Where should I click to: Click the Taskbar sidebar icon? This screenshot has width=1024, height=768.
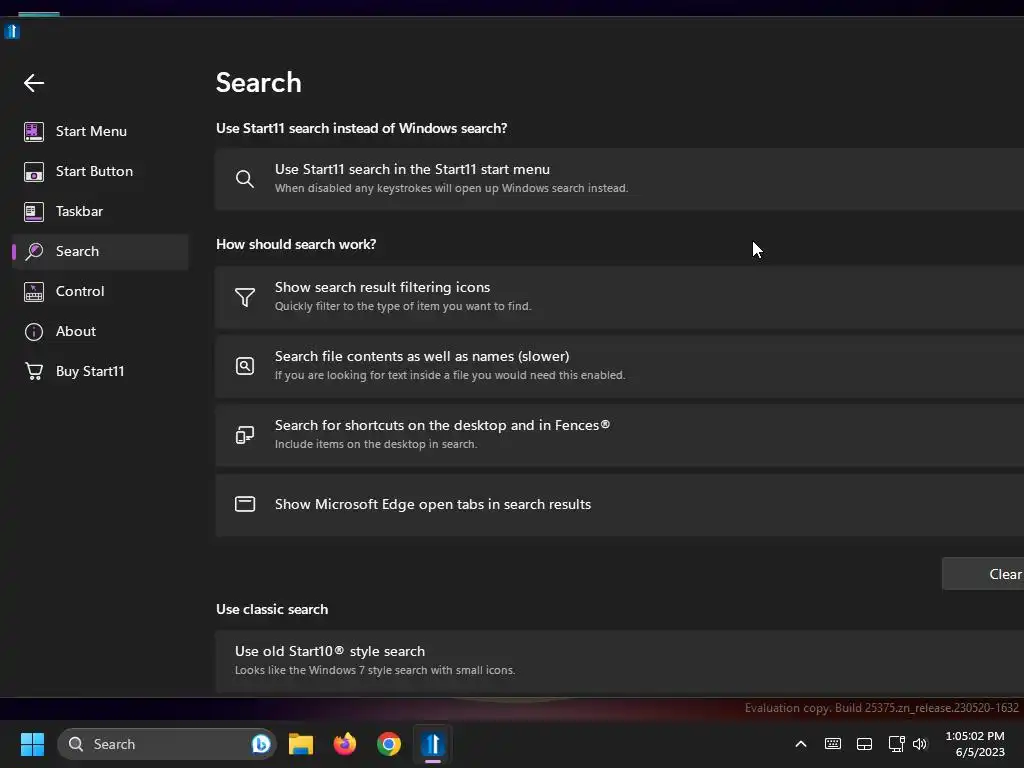(34, 212)
